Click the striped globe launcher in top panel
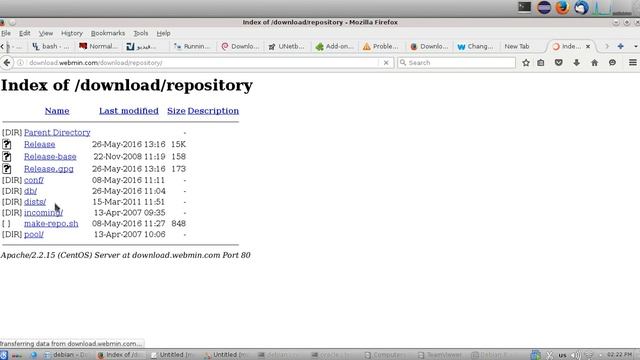 (544, 7)
